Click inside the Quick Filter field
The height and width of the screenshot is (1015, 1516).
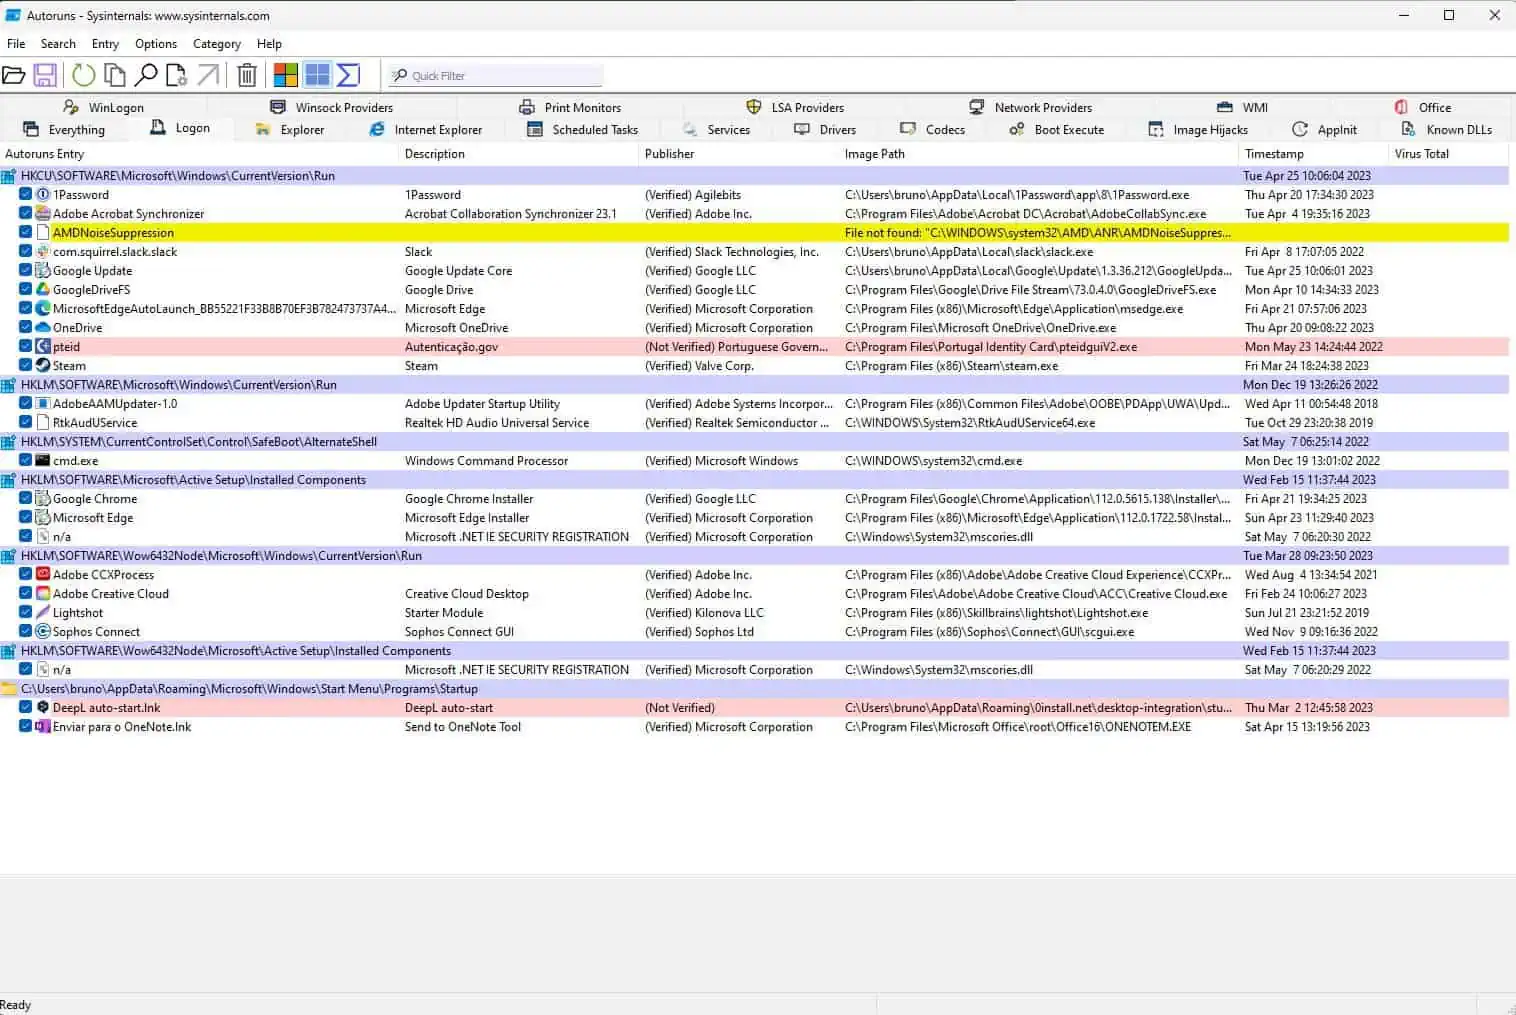point(496,75)
